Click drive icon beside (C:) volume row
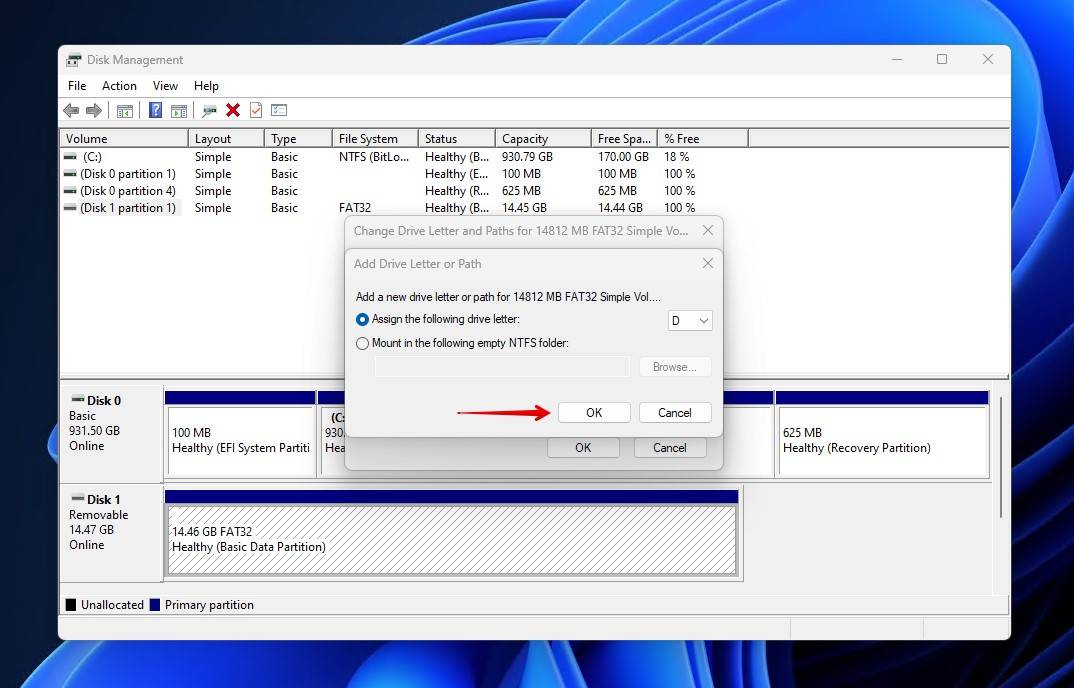Image resolution: width=1074 pixels, height=688 pixels. pyautogui.click(x=70, y=157)
